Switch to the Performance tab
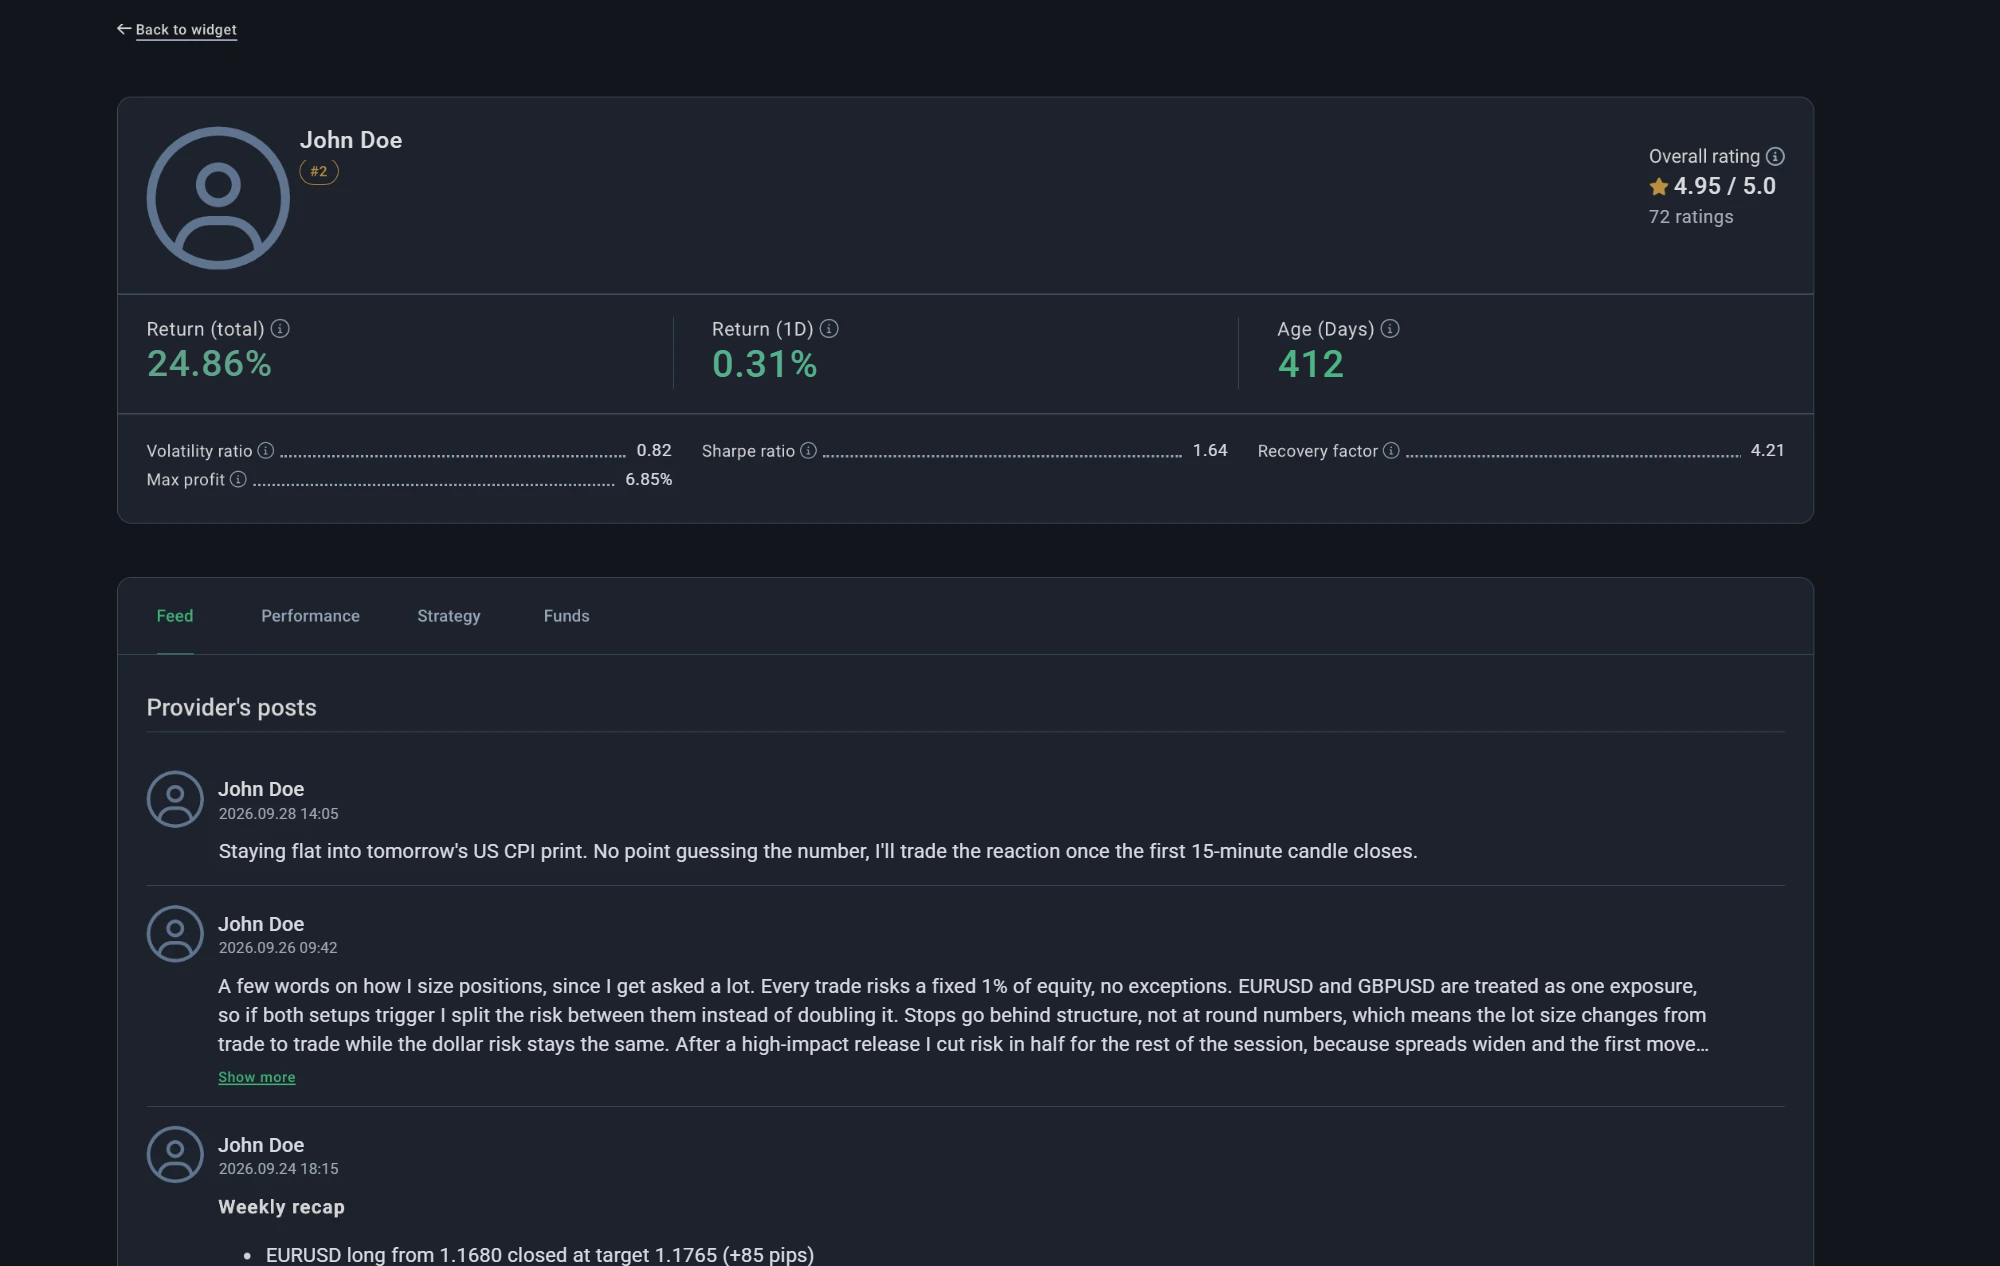The width and height of the screenshot is (2000, 1266). pyautogui.click(x=310, y=616)
